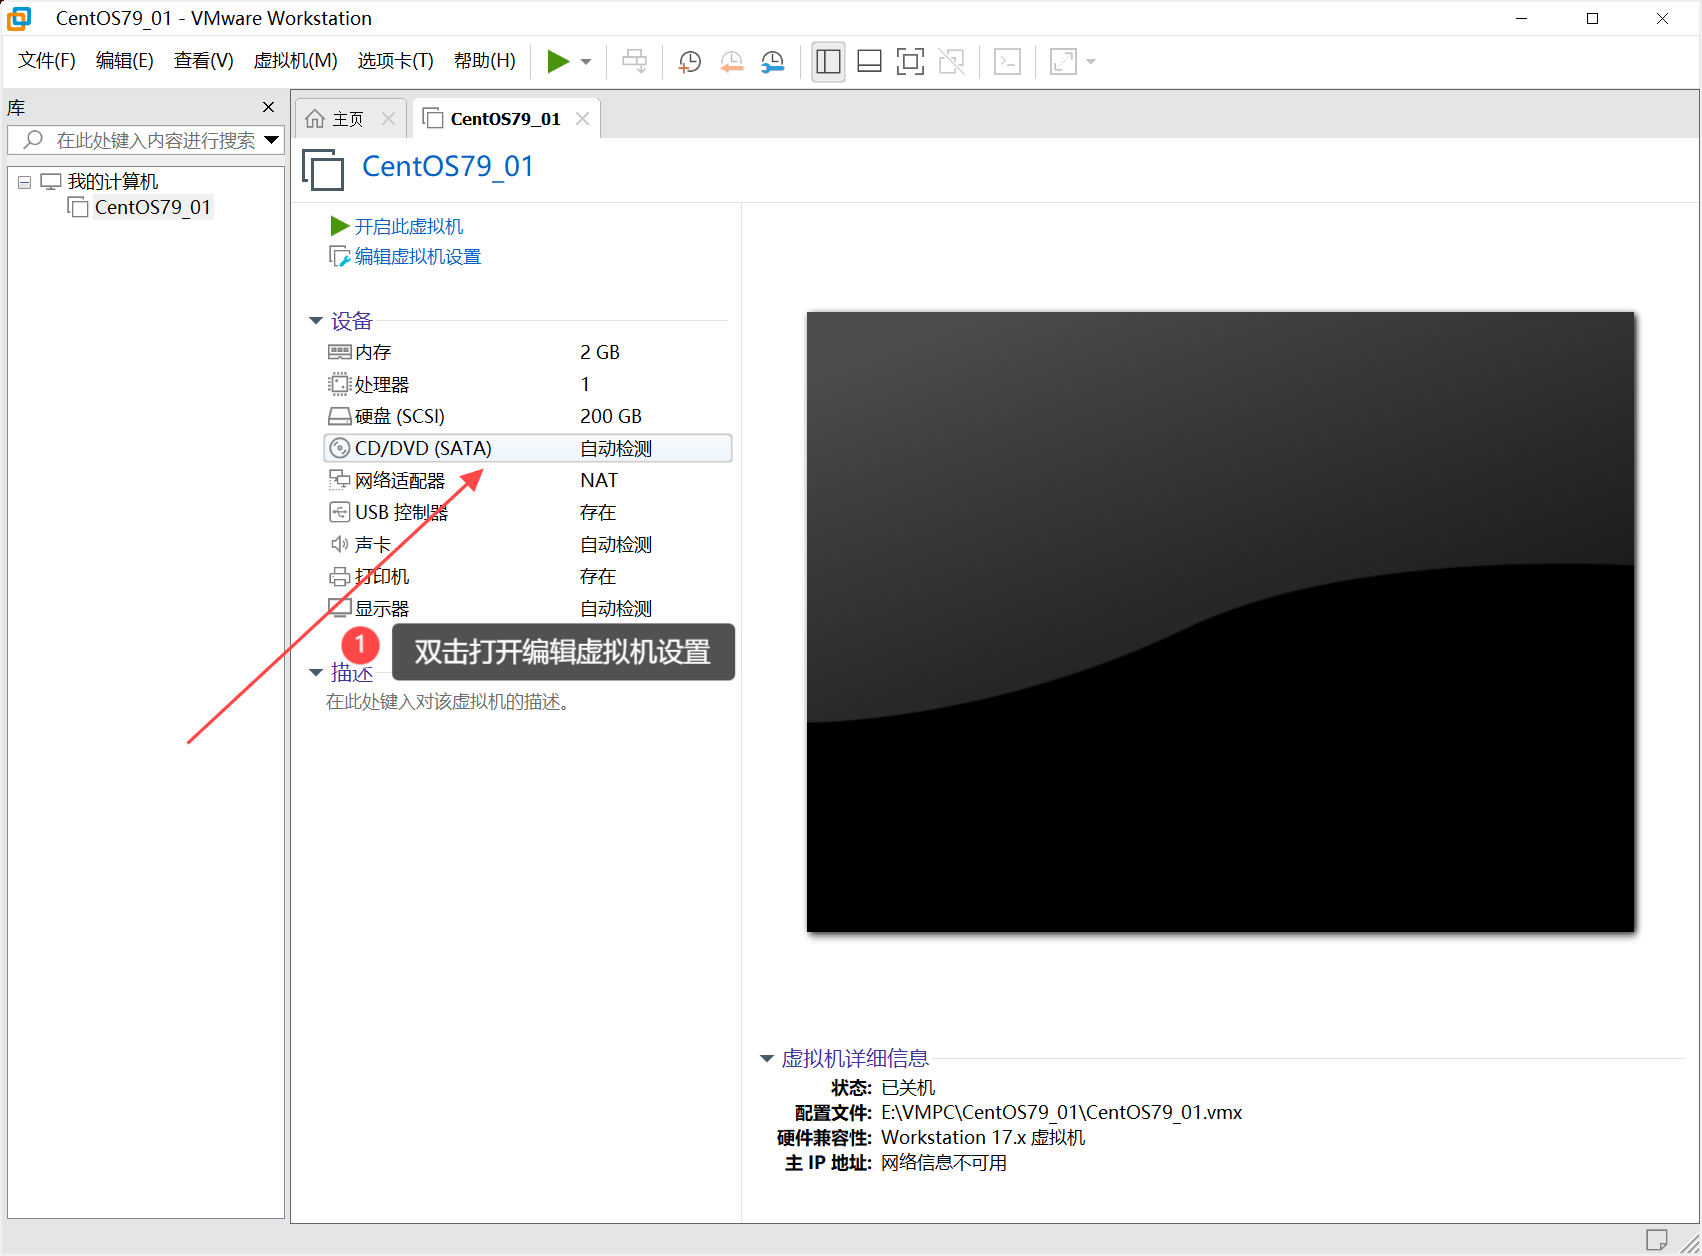Image resolution: width=1702 pixels, height=1256 pixels.
Task: Click the disk icon beside 硬盘 (SCSI)
Action: [x=340, y=416]
